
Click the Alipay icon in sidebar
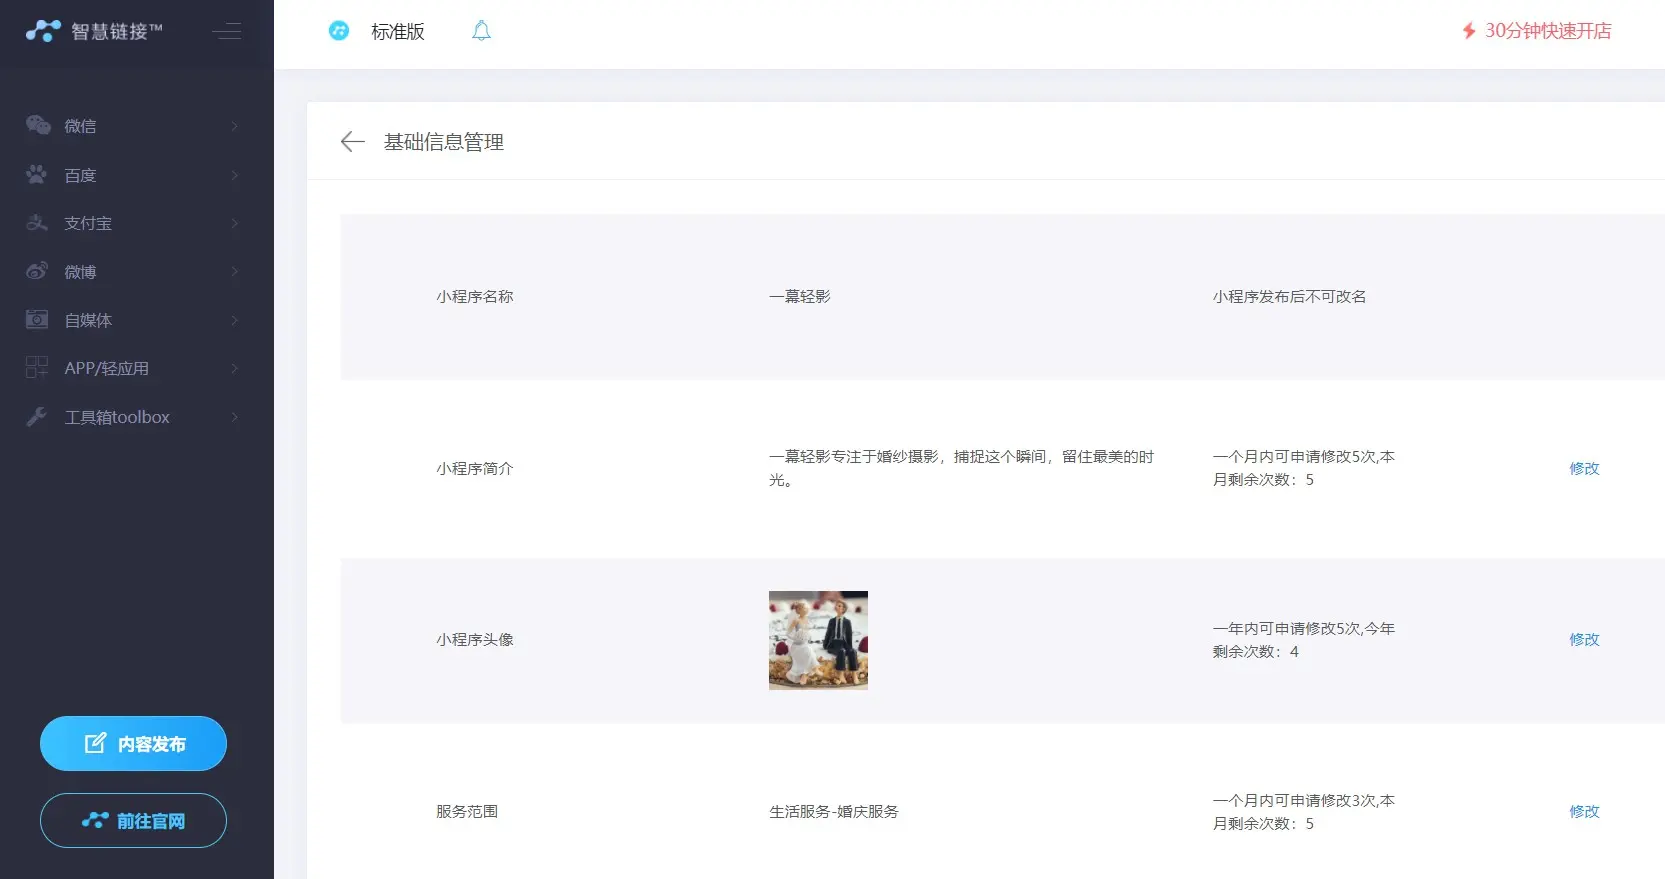[37, 223]
